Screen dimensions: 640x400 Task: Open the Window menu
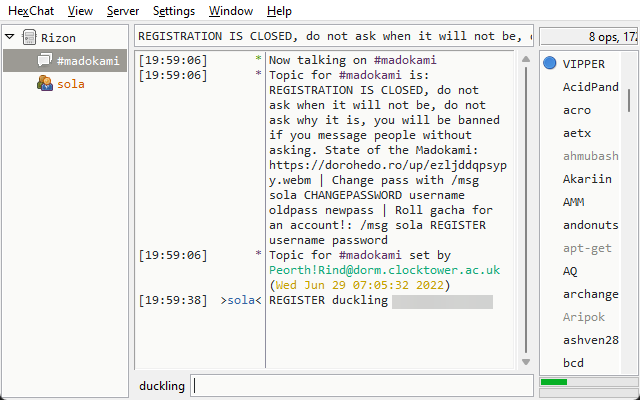tap(231, 11)
